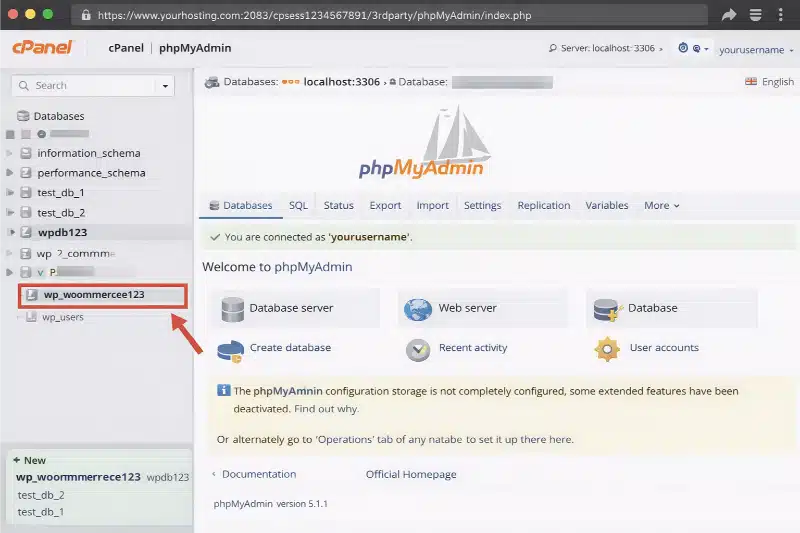Switch to the SQL tab
This screenshot has width=800, height=533.
pyautogui.click(x=298, y=206)
